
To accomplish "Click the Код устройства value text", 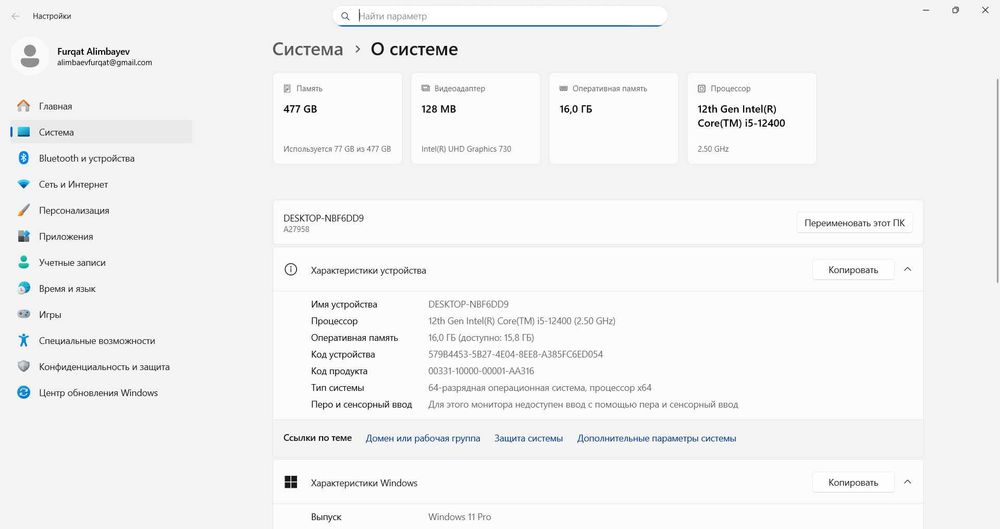I will (x=515, y=354).
